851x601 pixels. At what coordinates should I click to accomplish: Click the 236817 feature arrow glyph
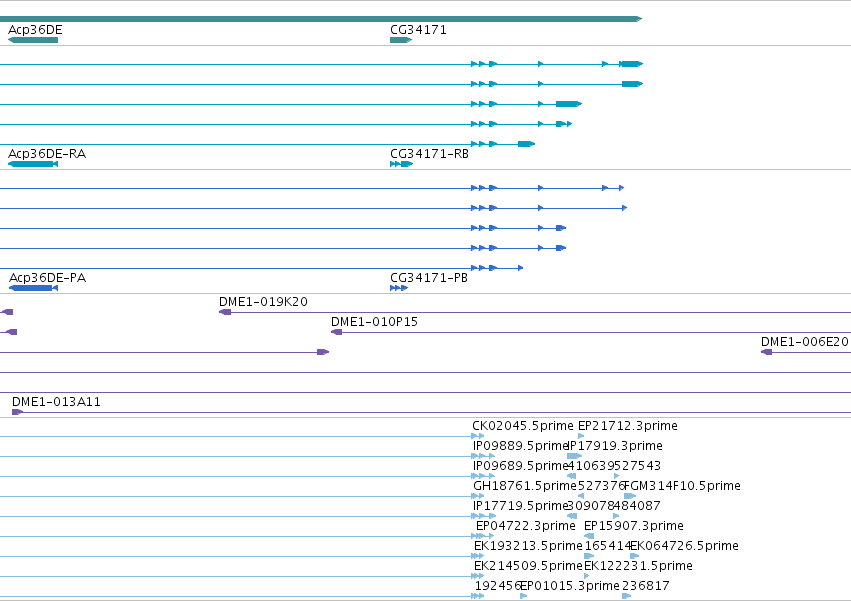(627, 596)
